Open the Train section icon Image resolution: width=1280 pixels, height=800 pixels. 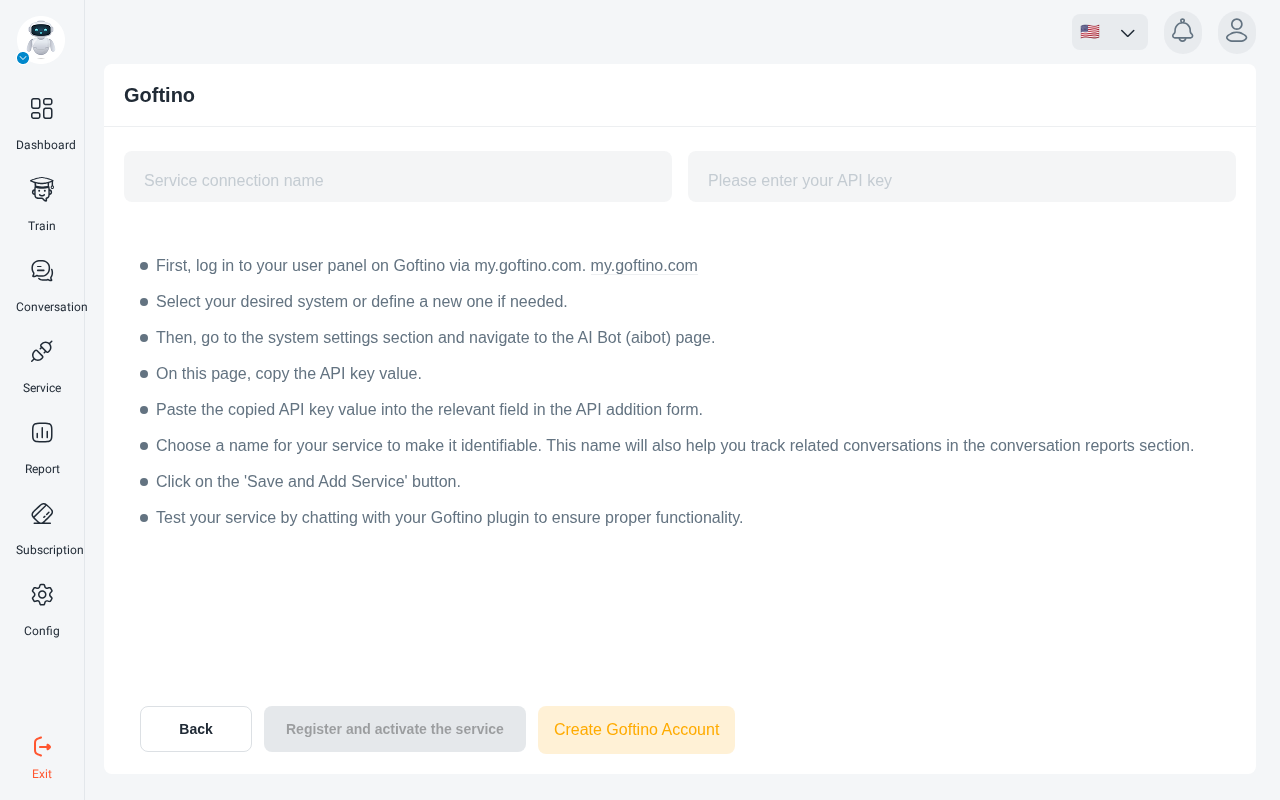pos(42,189)
